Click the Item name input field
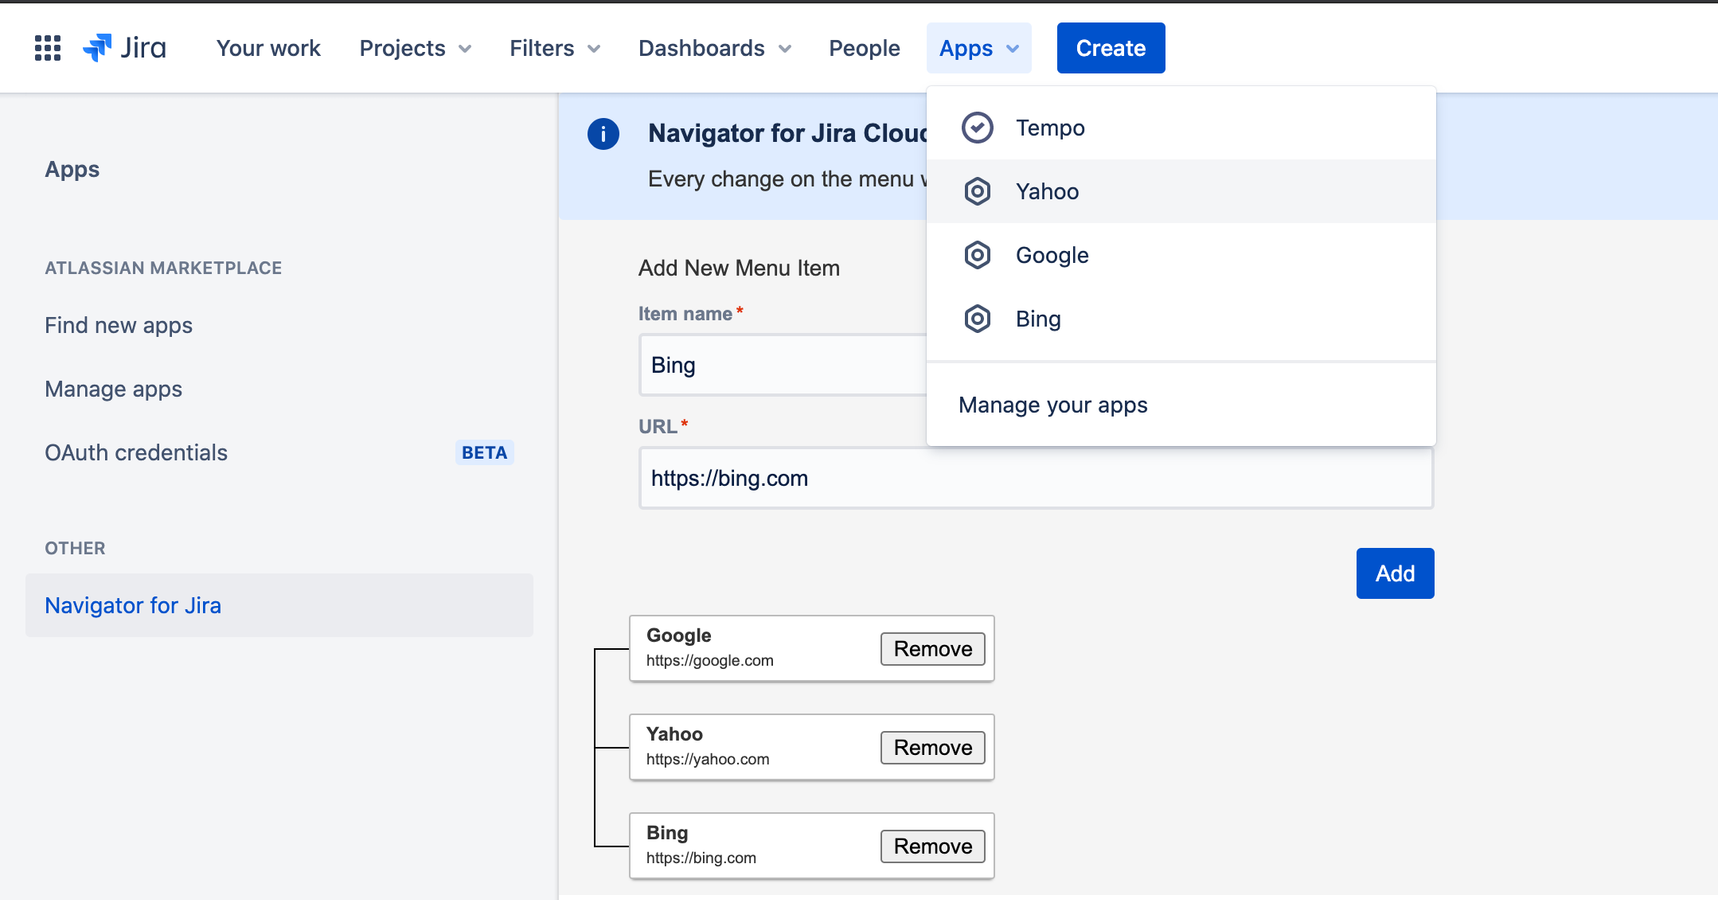Screen dimensions: 1718x900 (783, 365)
